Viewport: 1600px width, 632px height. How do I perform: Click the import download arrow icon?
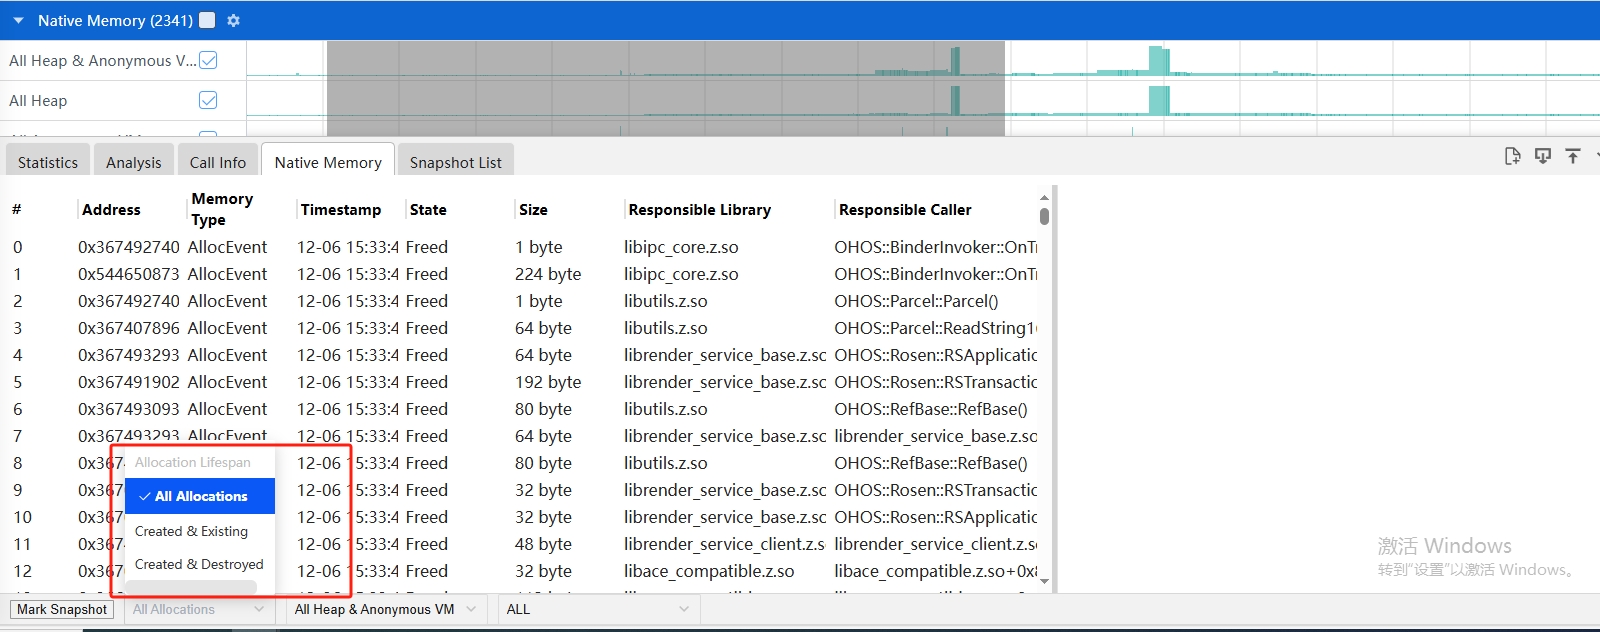point(1543,156)
